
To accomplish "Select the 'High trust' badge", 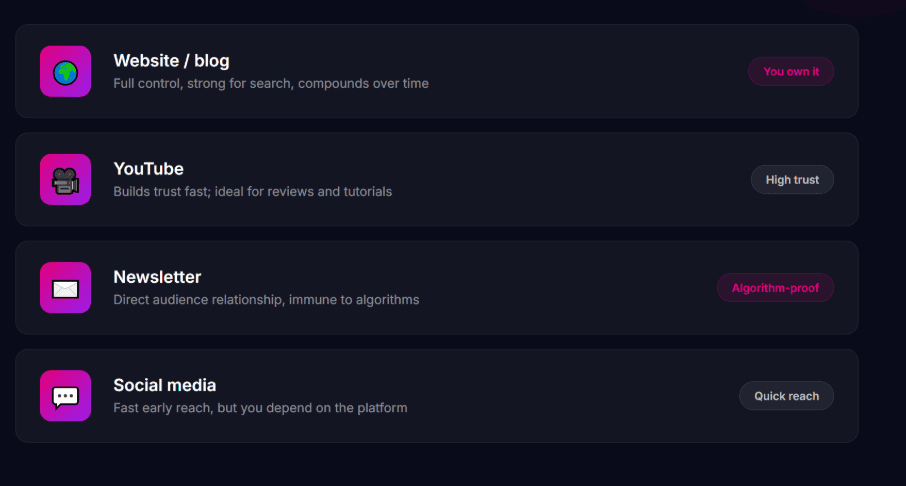I will pos(792,180).
